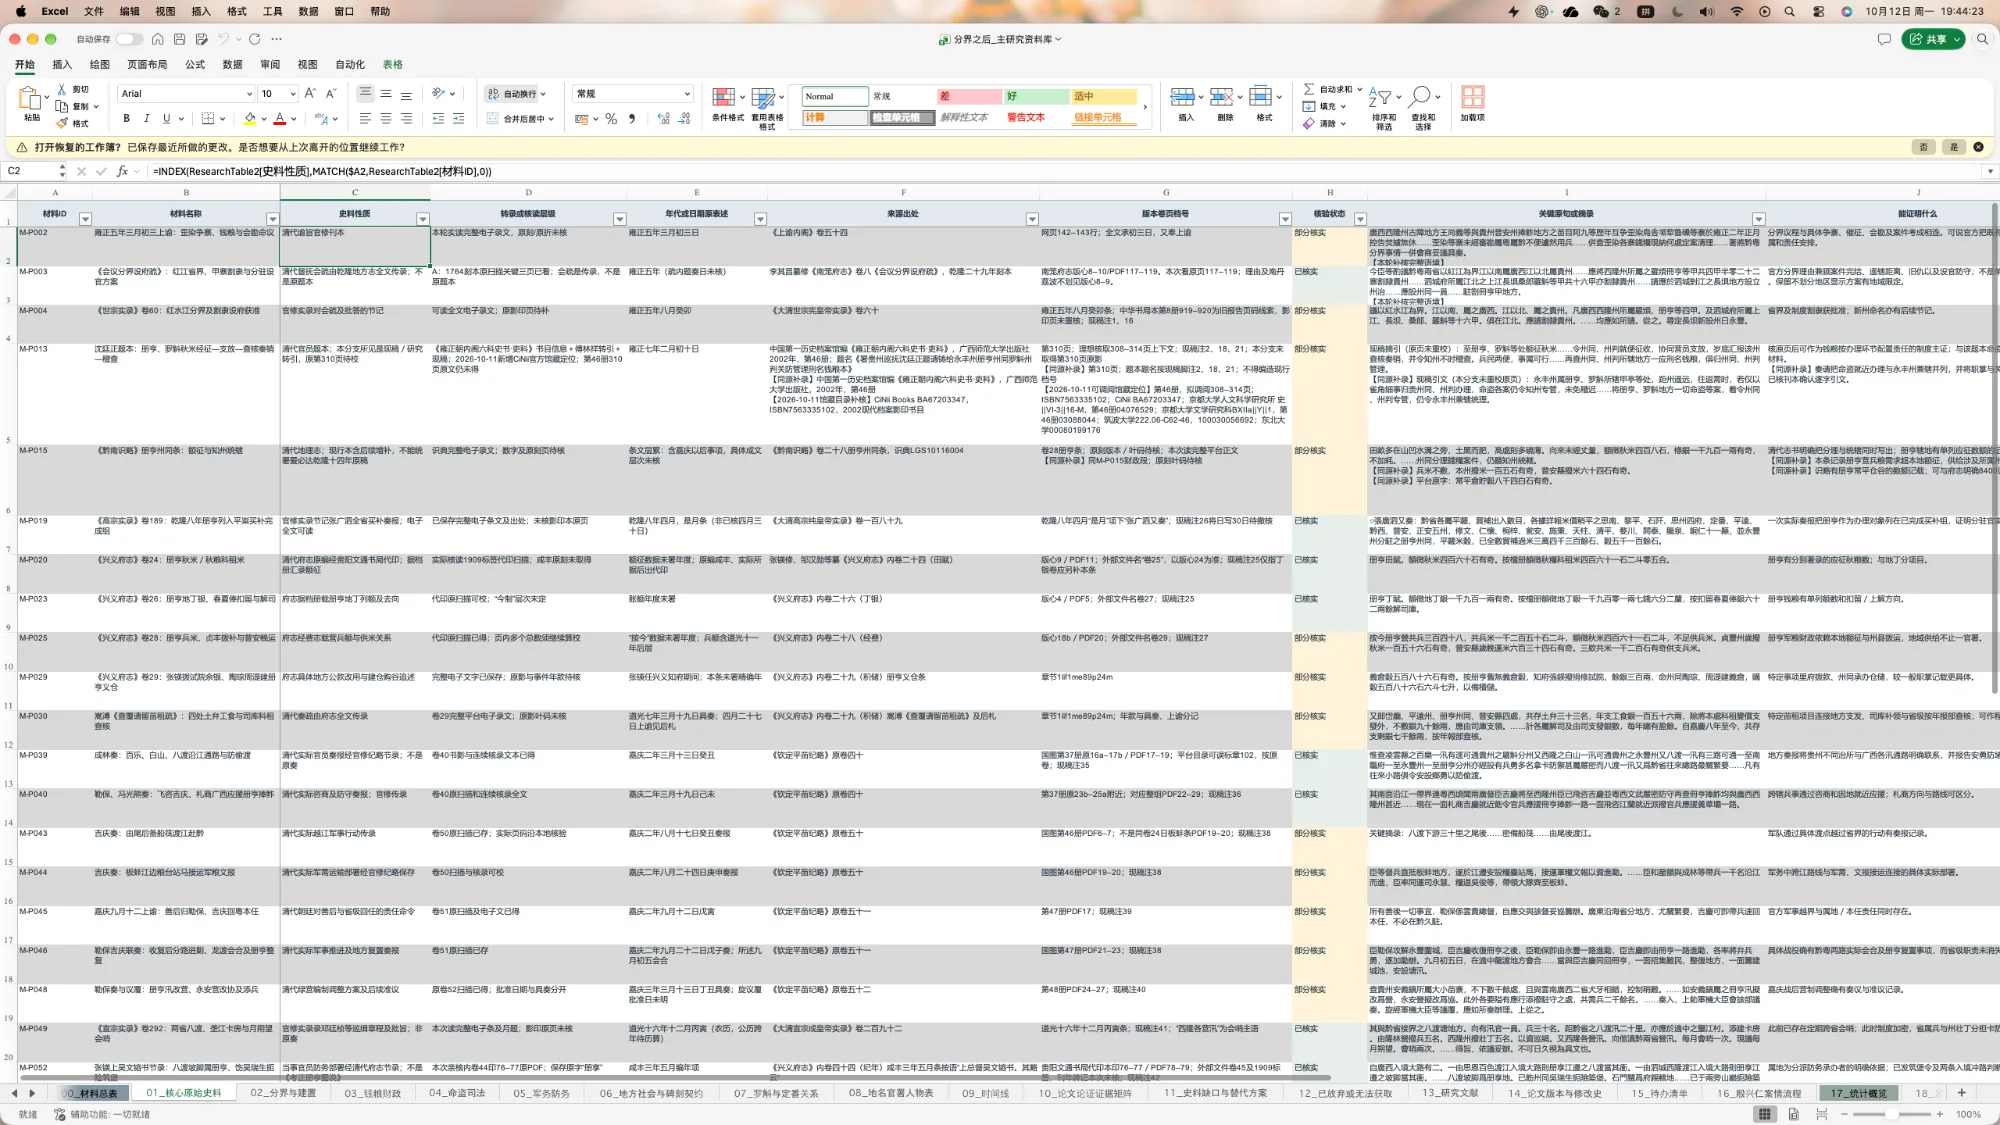This screenshot has width=2000, height=1125.
Task: Toggle the AutoSave (自动保存) switch
Action: click(129, 39)
